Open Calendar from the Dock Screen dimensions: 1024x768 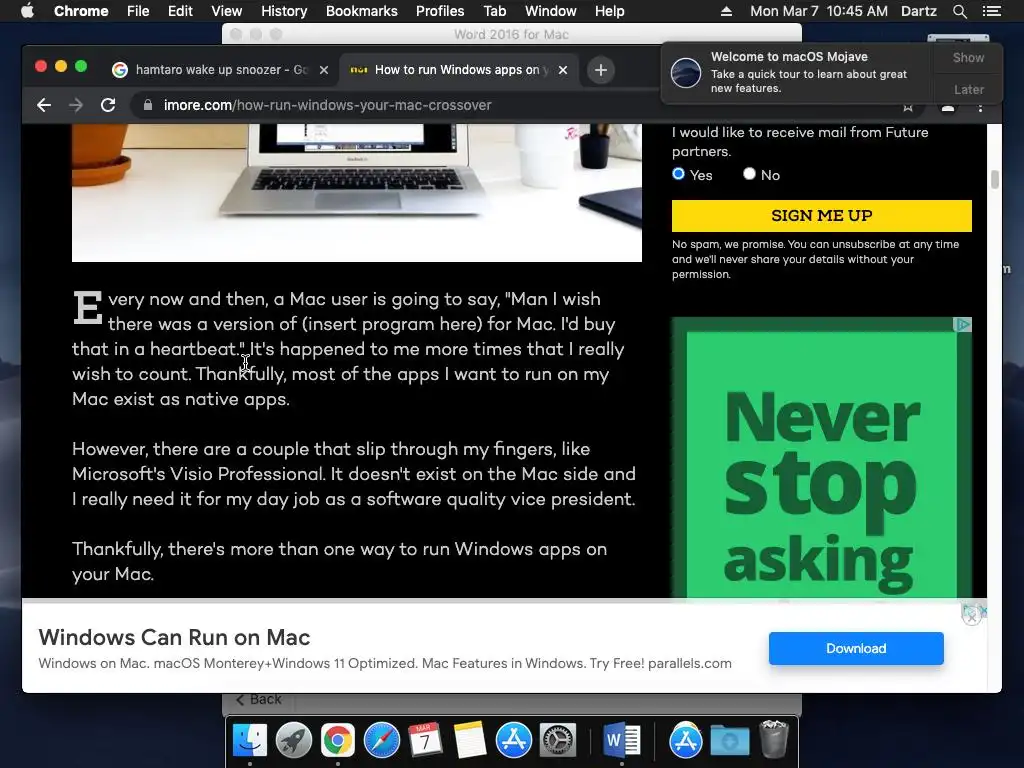425,741
